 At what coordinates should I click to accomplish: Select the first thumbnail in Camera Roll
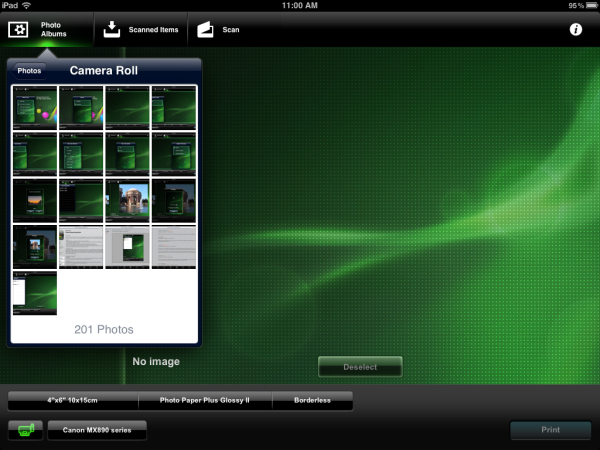(35, 108)
